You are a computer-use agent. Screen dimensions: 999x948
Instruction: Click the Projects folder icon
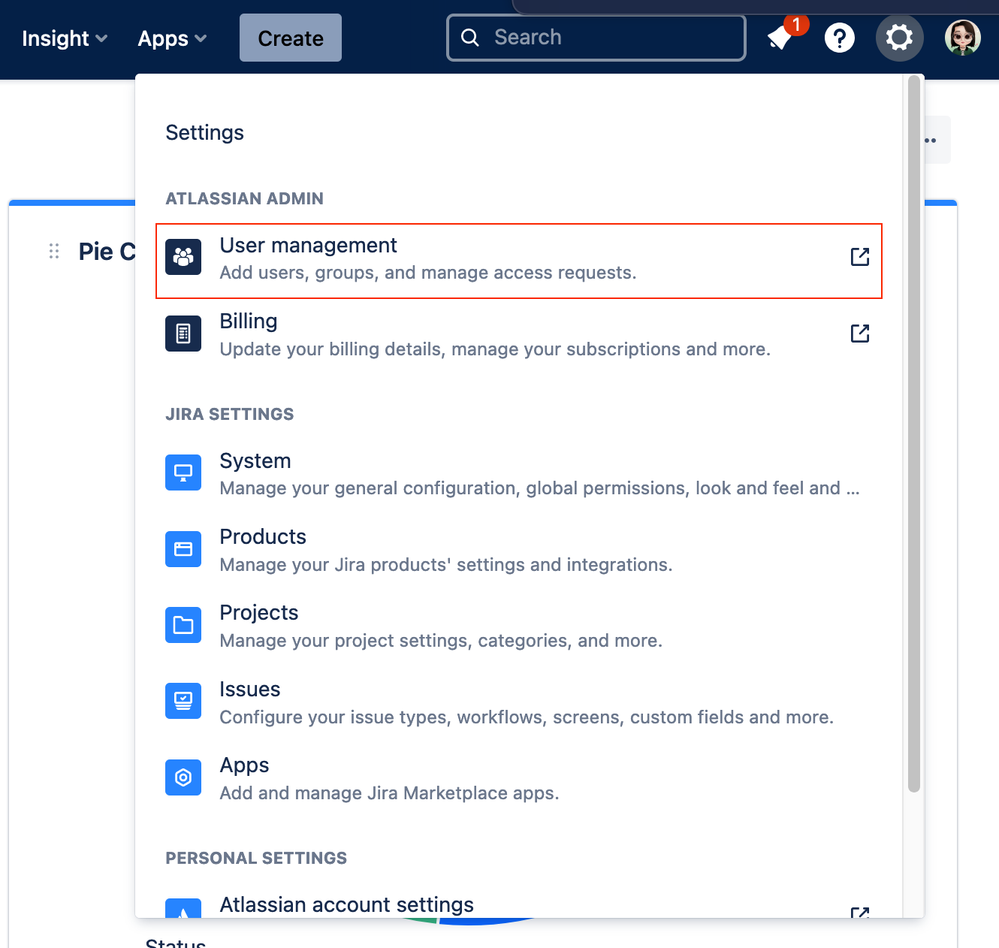tap(183, 625)
